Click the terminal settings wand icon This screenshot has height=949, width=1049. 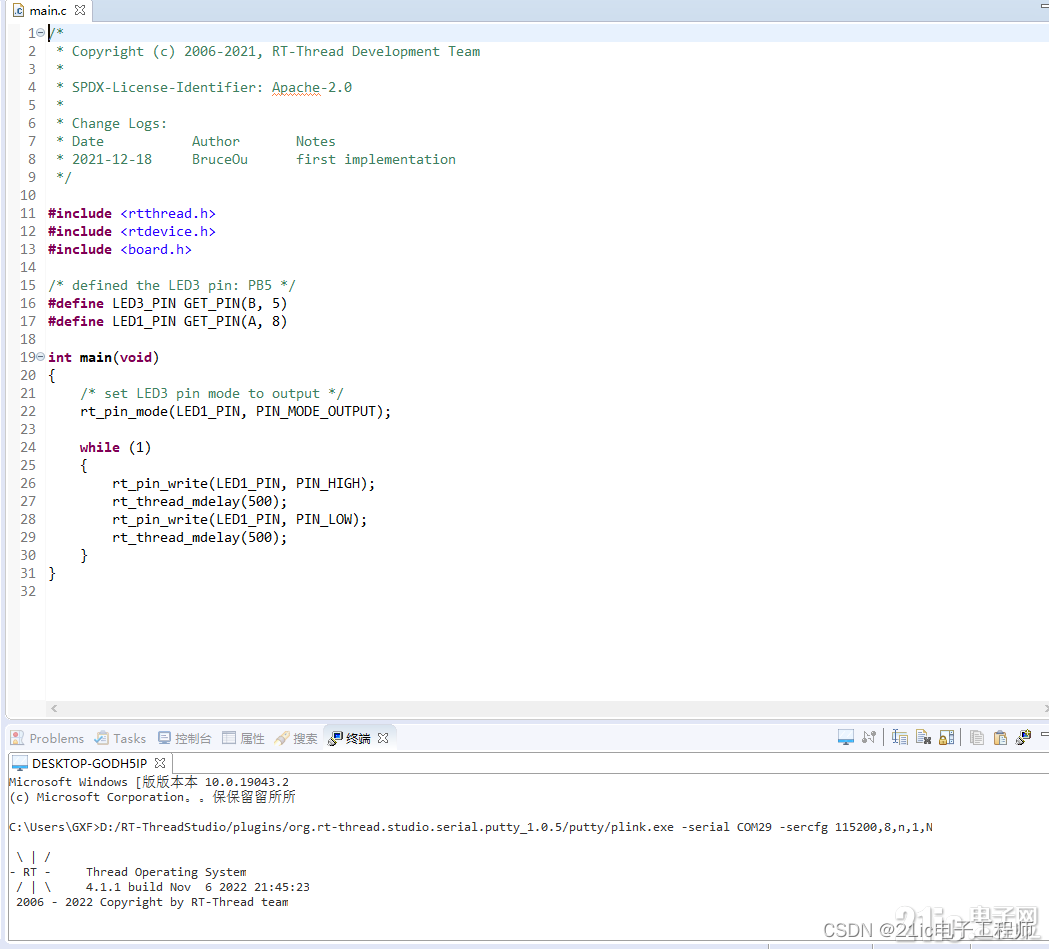pos(1024,737)
